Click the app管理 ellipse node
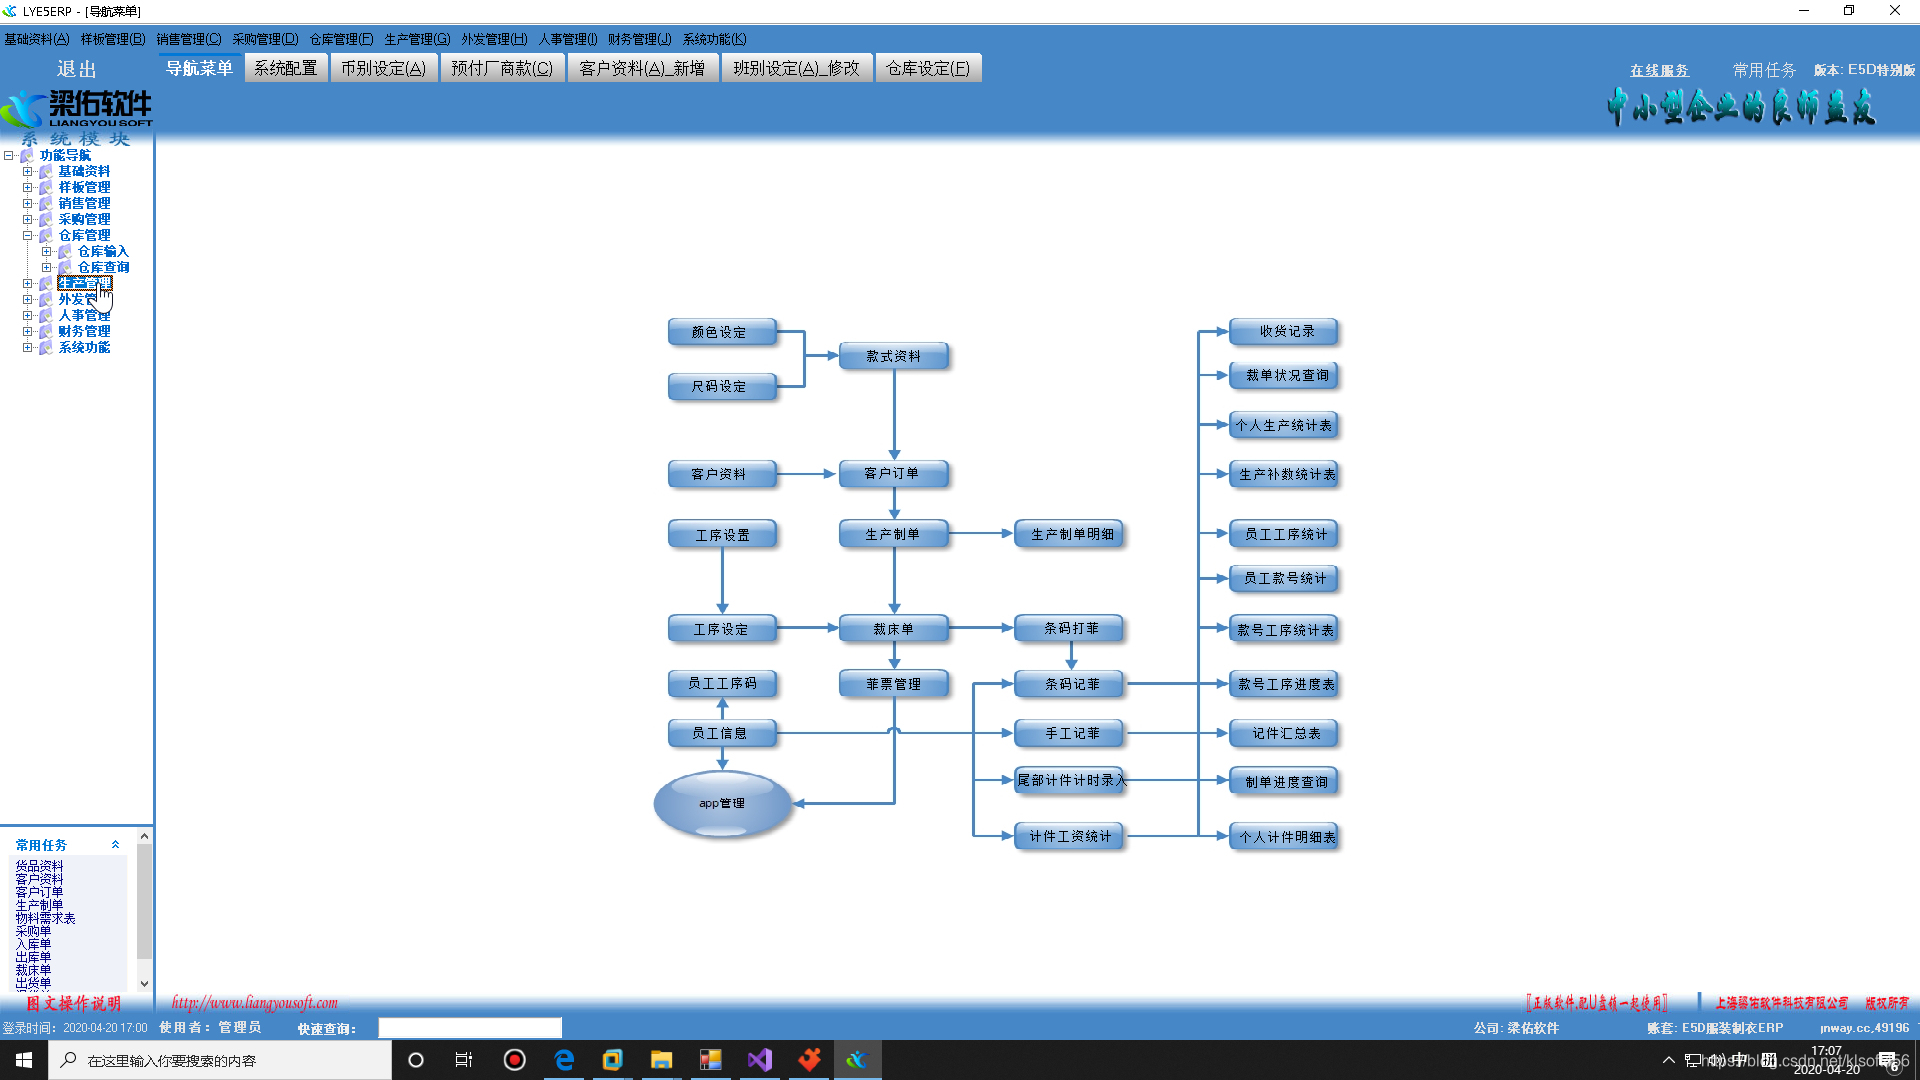Image resolution: width=1920 pixels, height=1080 pixels. tap(722, 804)
